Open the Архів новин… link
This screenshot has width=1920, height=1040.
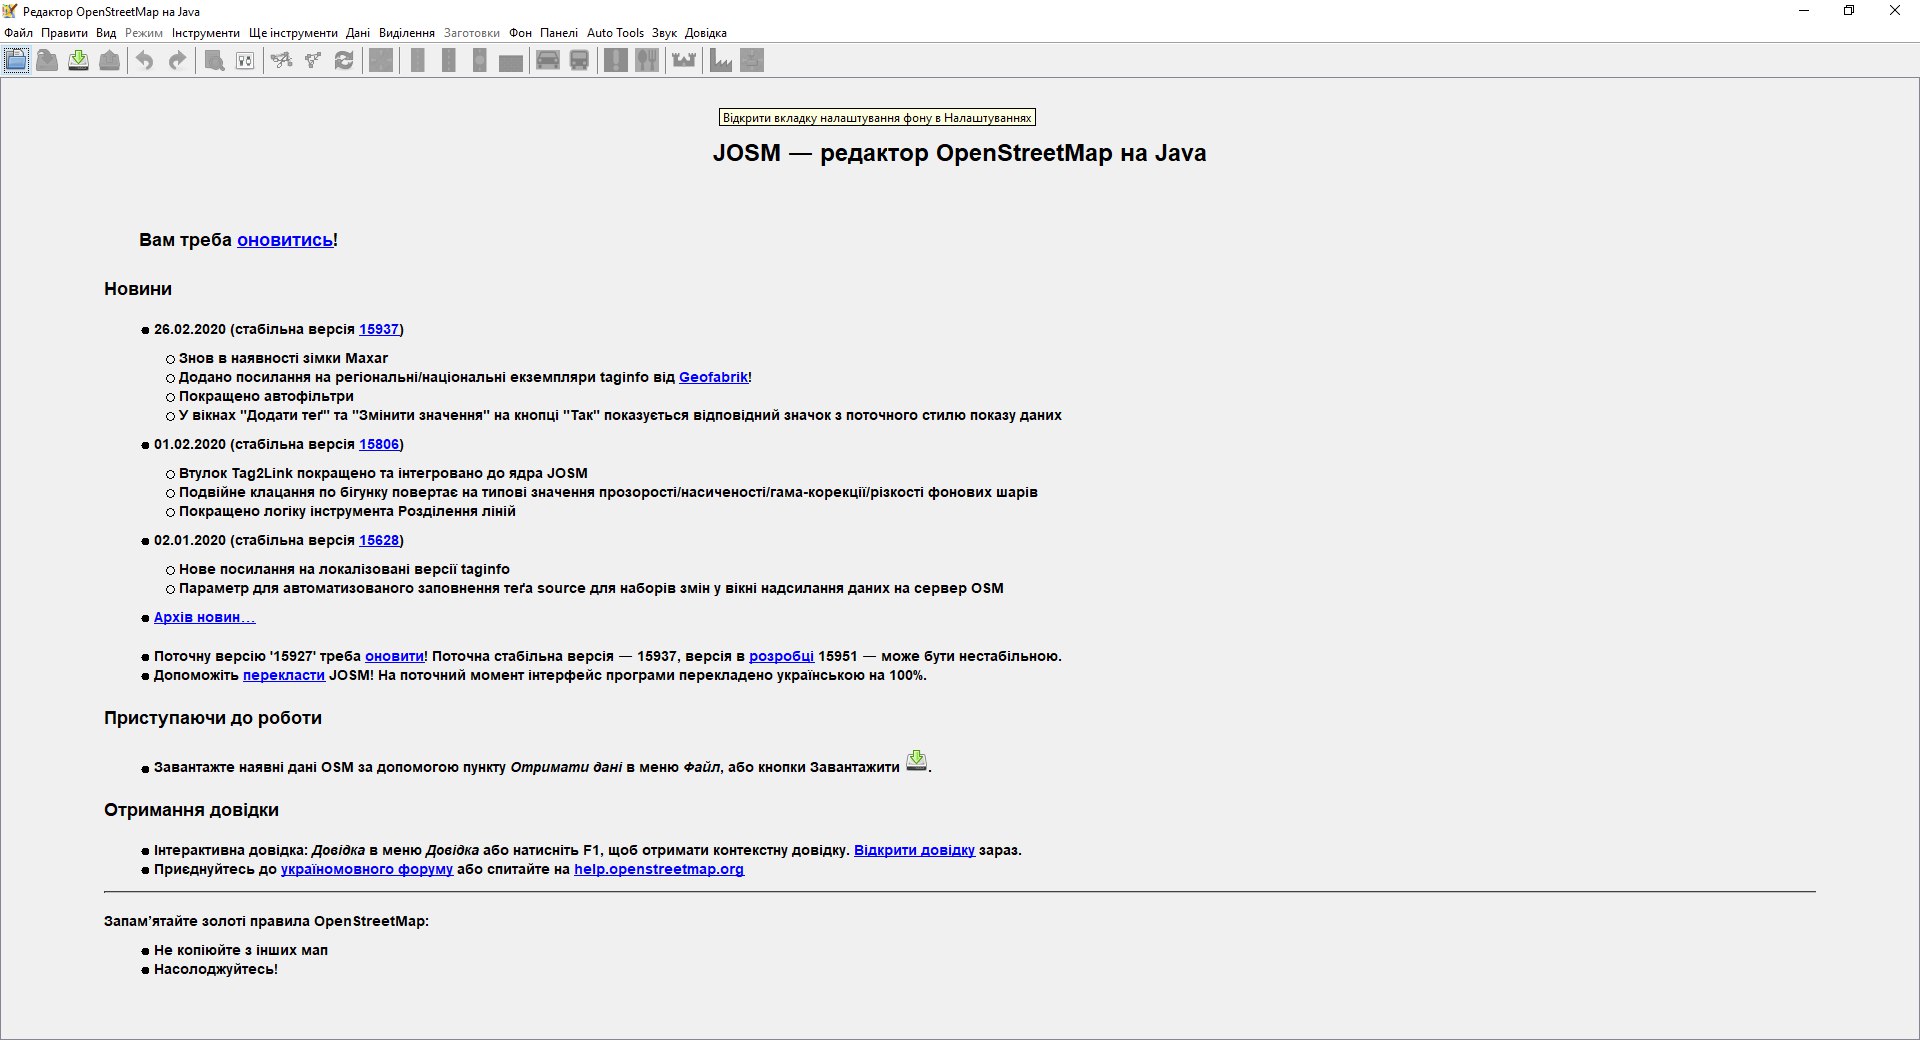205,617
